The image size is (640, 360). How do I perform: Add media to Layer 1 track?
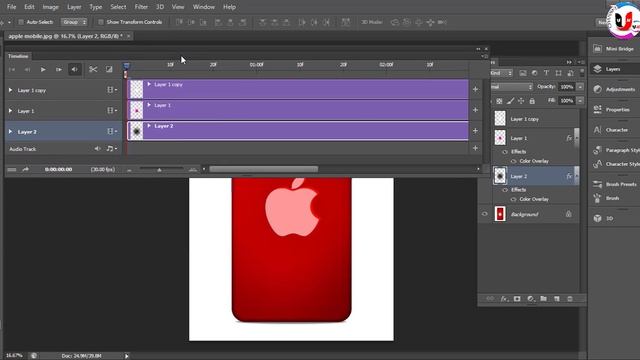[x=475, y=110]
